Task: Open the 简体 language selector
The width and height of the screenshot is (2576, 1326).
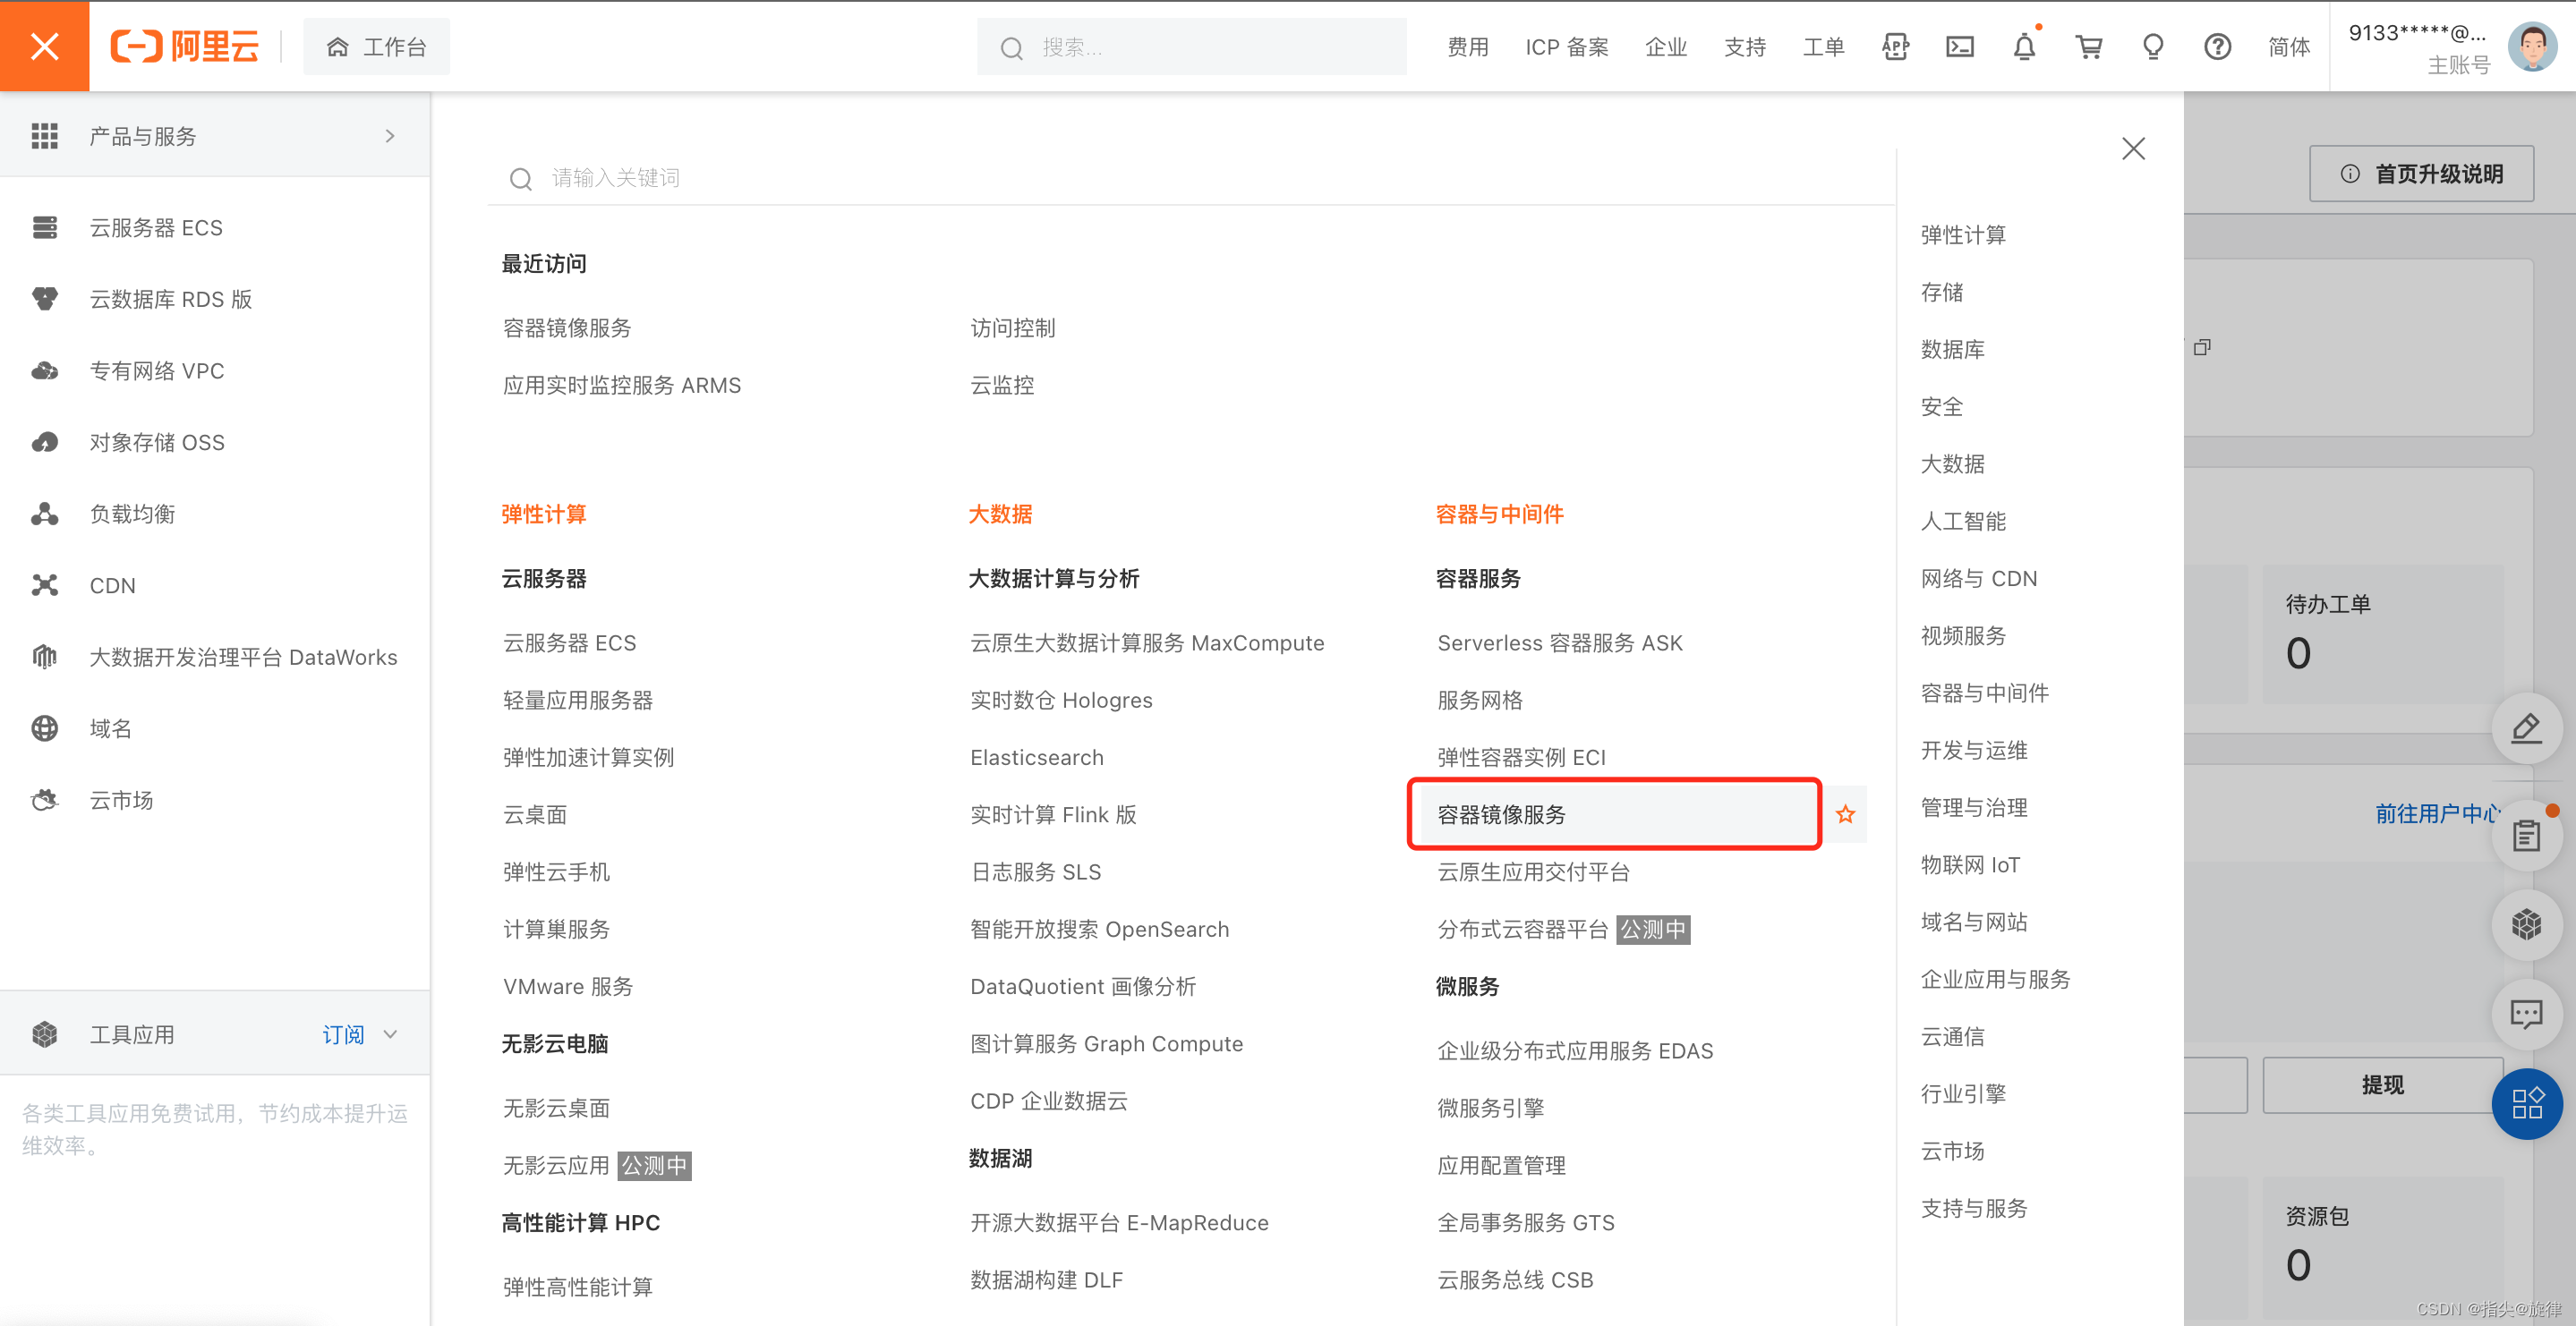Action: point(2288,47)
